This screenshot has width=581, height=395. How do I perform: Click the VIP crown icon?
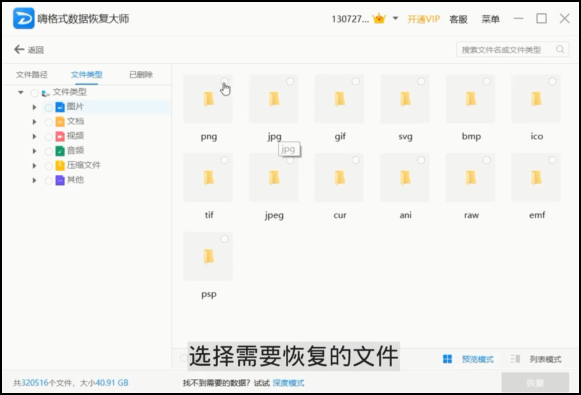tap(379, 18)
